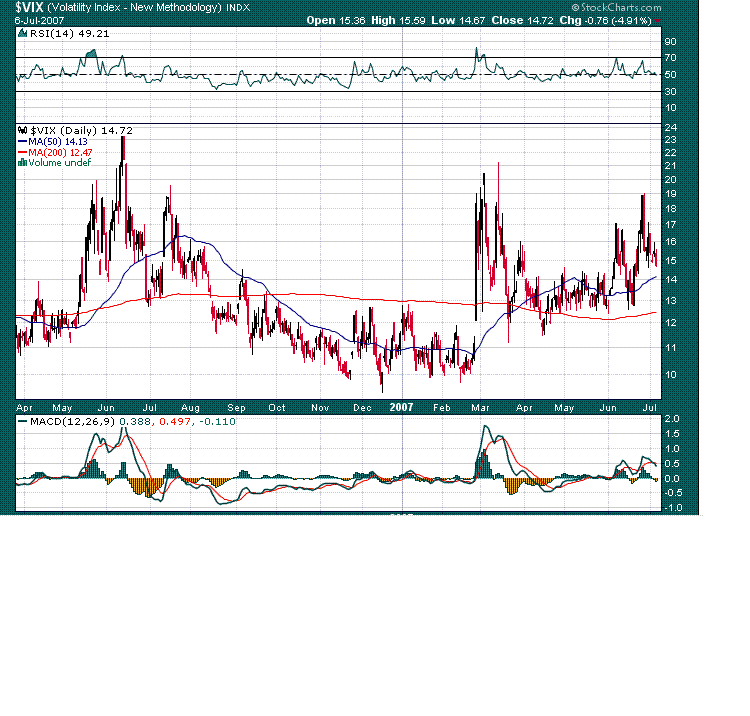Click the Aug month label on time axis

[x=190, y=408]
